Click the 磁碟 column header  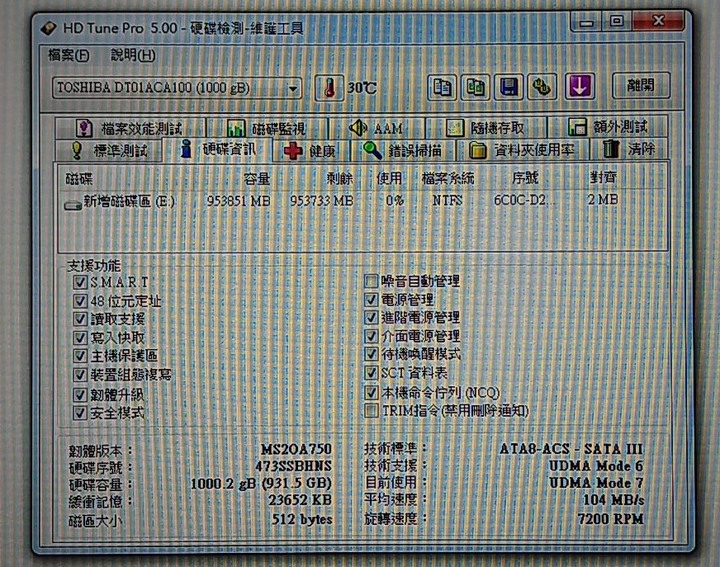79,179
